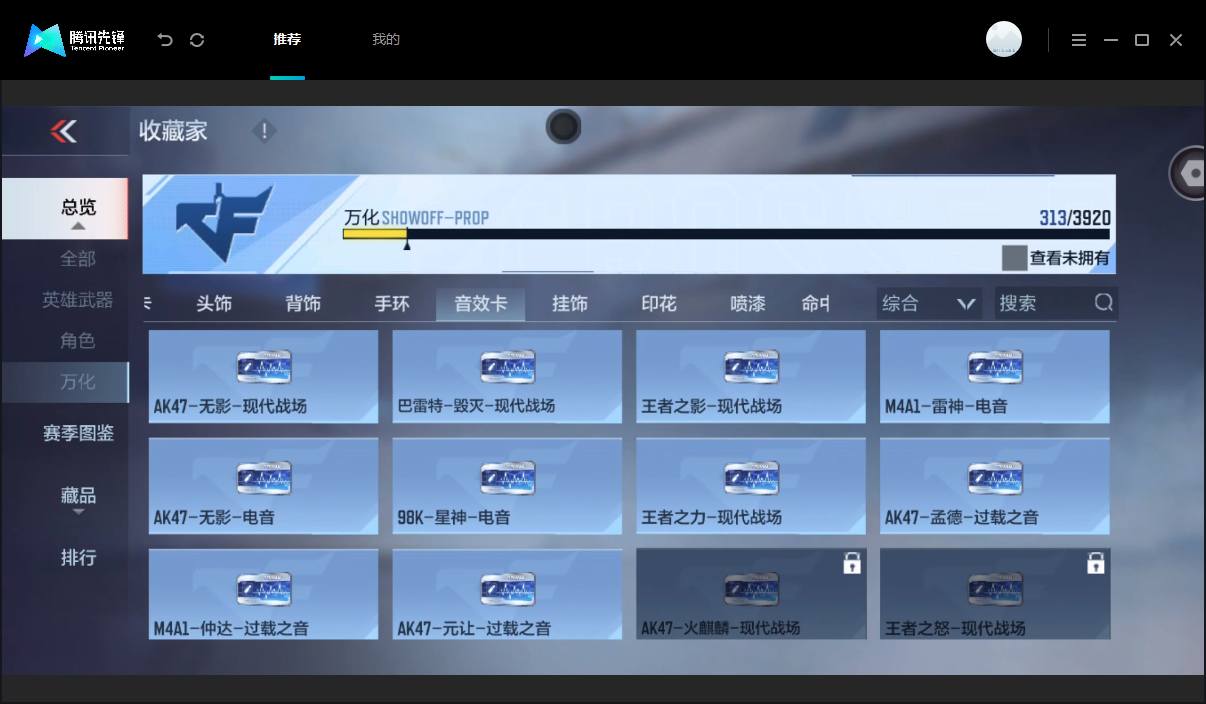Click sound card icon of M4A1-雷神-电音
This screenshot has width=1206, height=704.
(x=995, y=368)
